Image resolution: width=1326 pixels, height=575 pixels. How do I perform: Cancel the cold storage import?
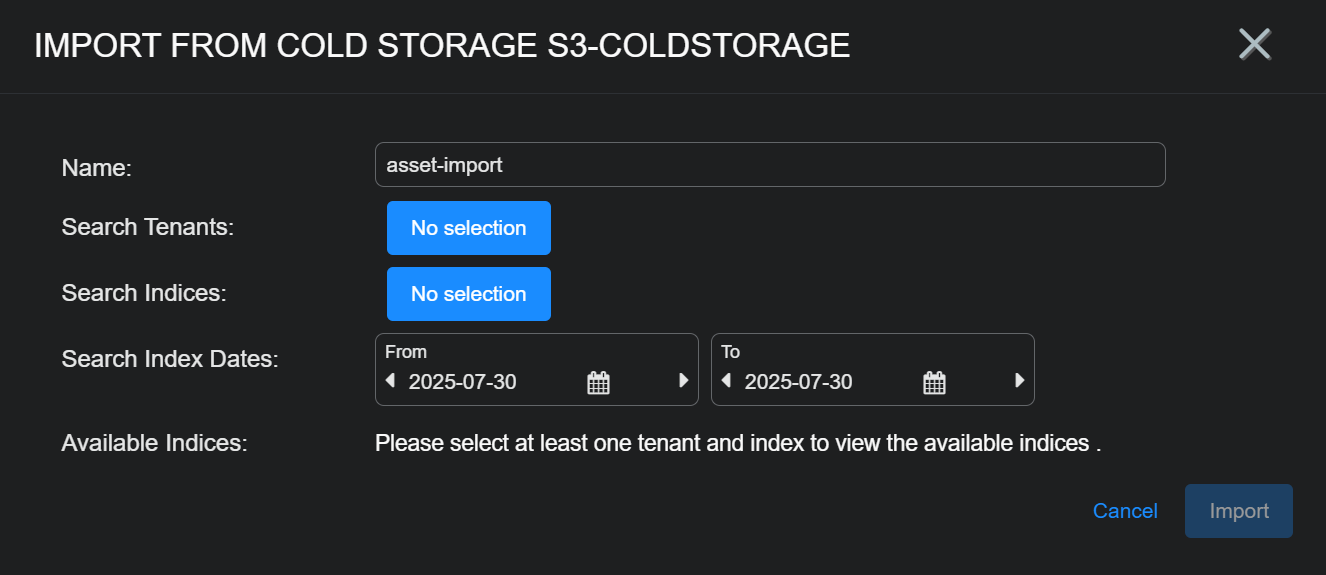1125,511
